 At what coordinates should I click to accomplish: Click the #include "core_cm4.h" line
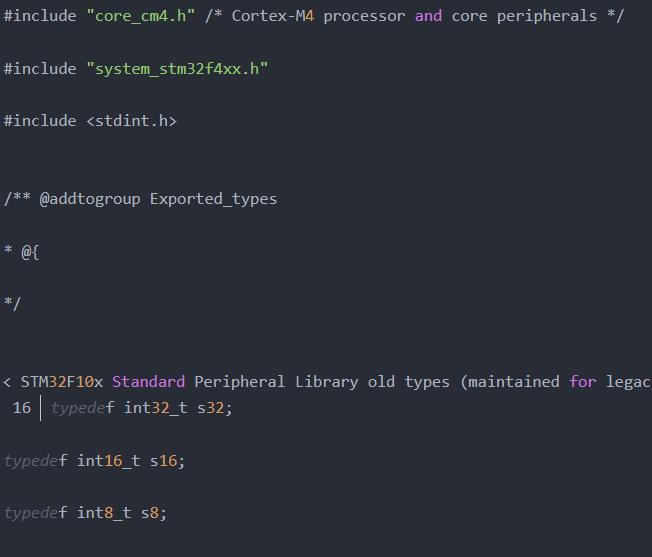314,16
